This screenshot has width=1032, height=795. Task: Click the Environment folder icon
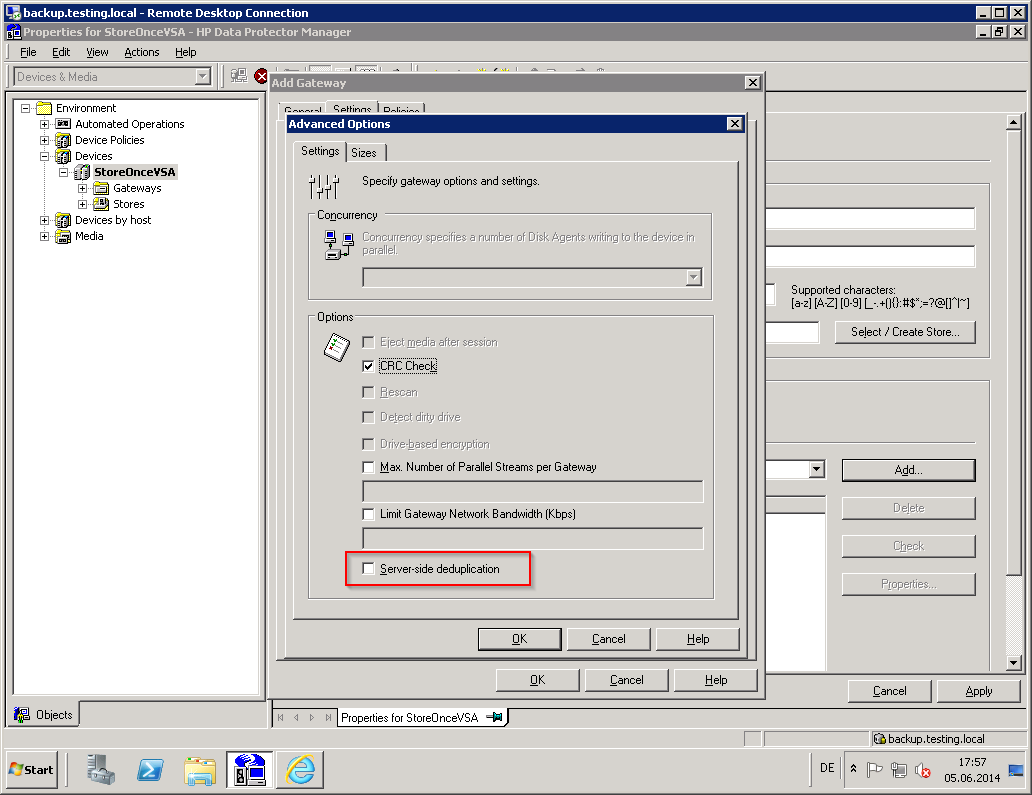(44, 108)
